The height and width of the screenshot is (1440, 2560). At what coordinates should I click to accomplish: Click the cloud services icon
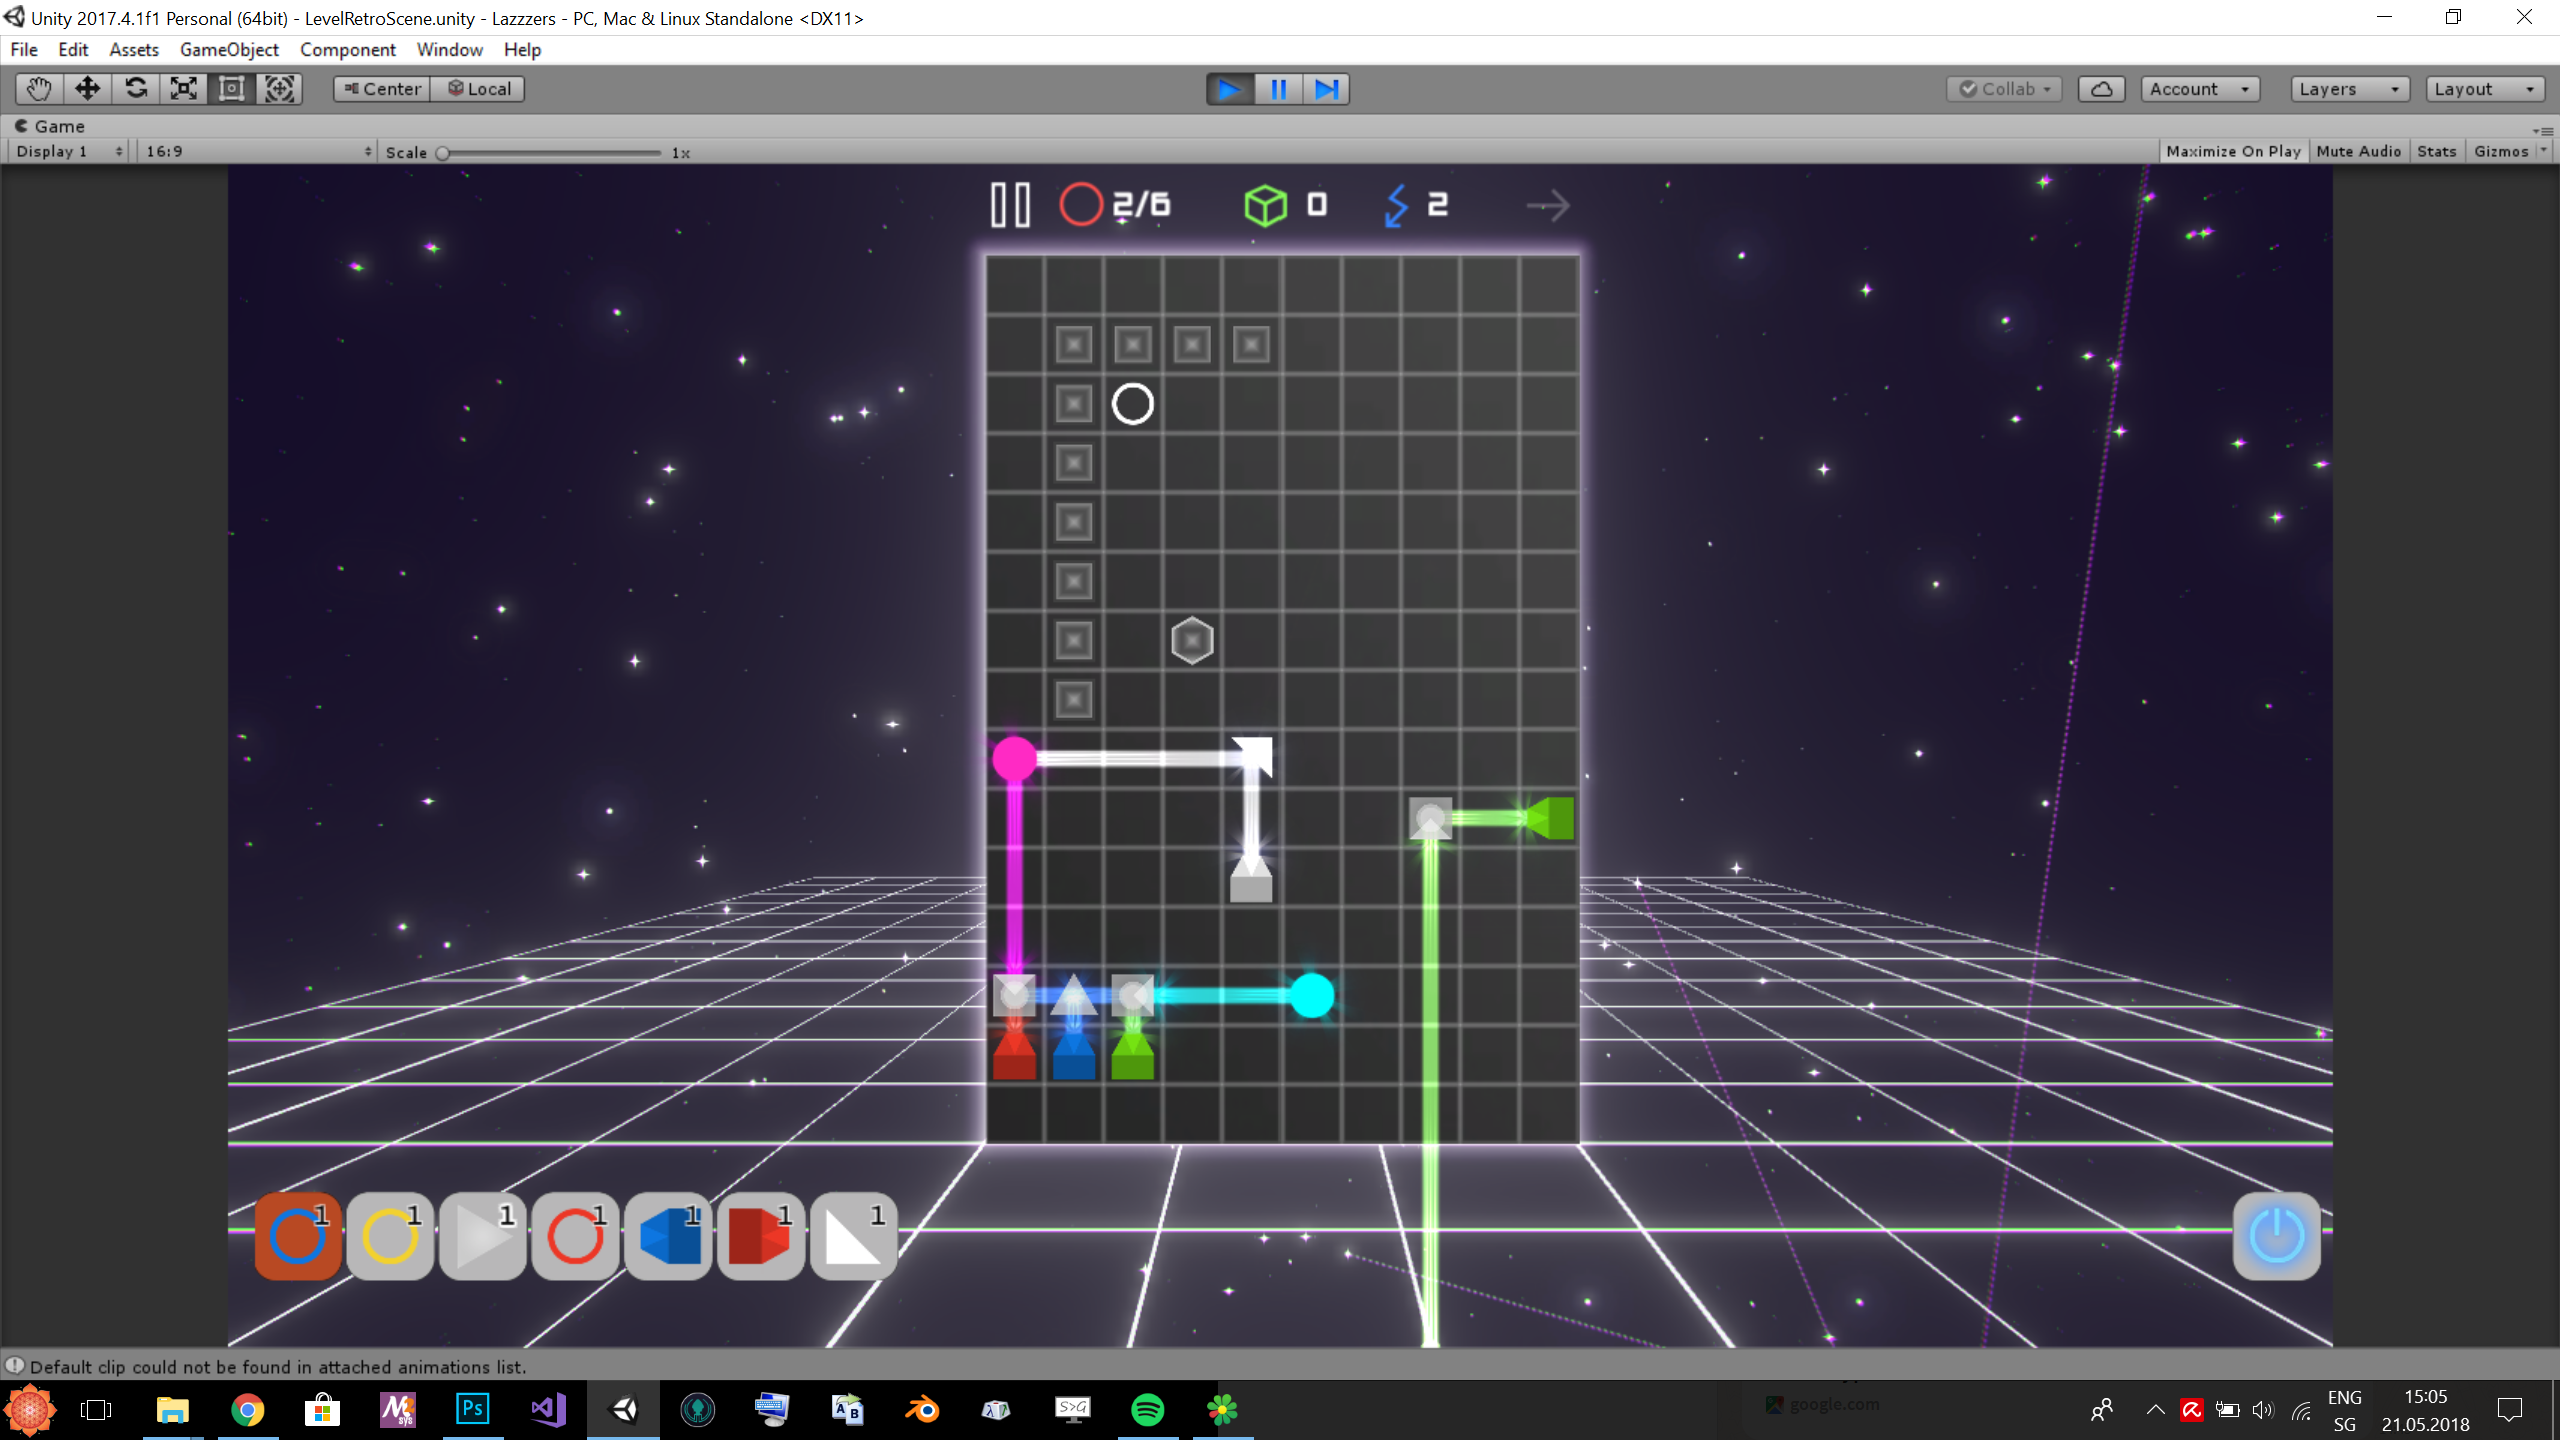[x=2101, y=89]
